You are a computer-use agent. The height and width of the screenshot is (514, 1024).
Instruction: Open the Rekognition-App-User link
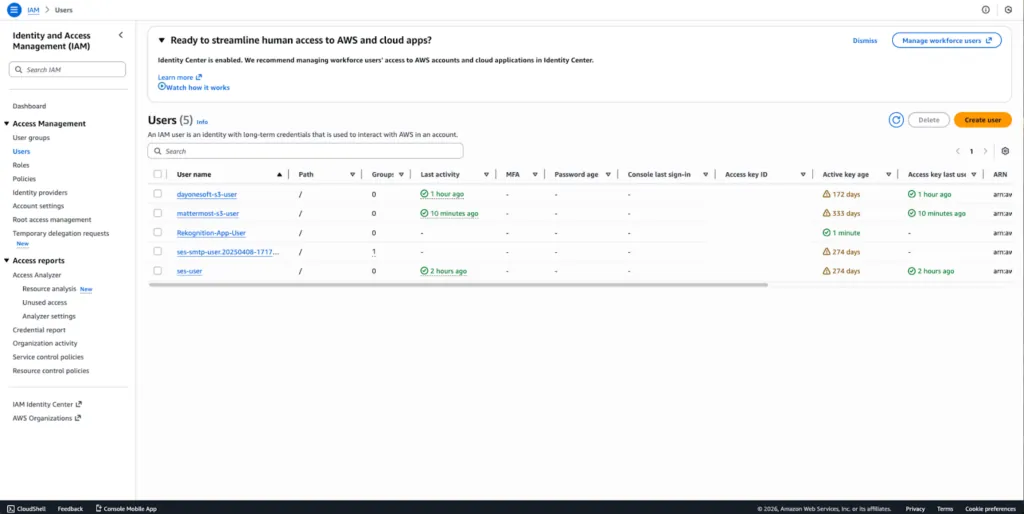(x=211, y=233)
